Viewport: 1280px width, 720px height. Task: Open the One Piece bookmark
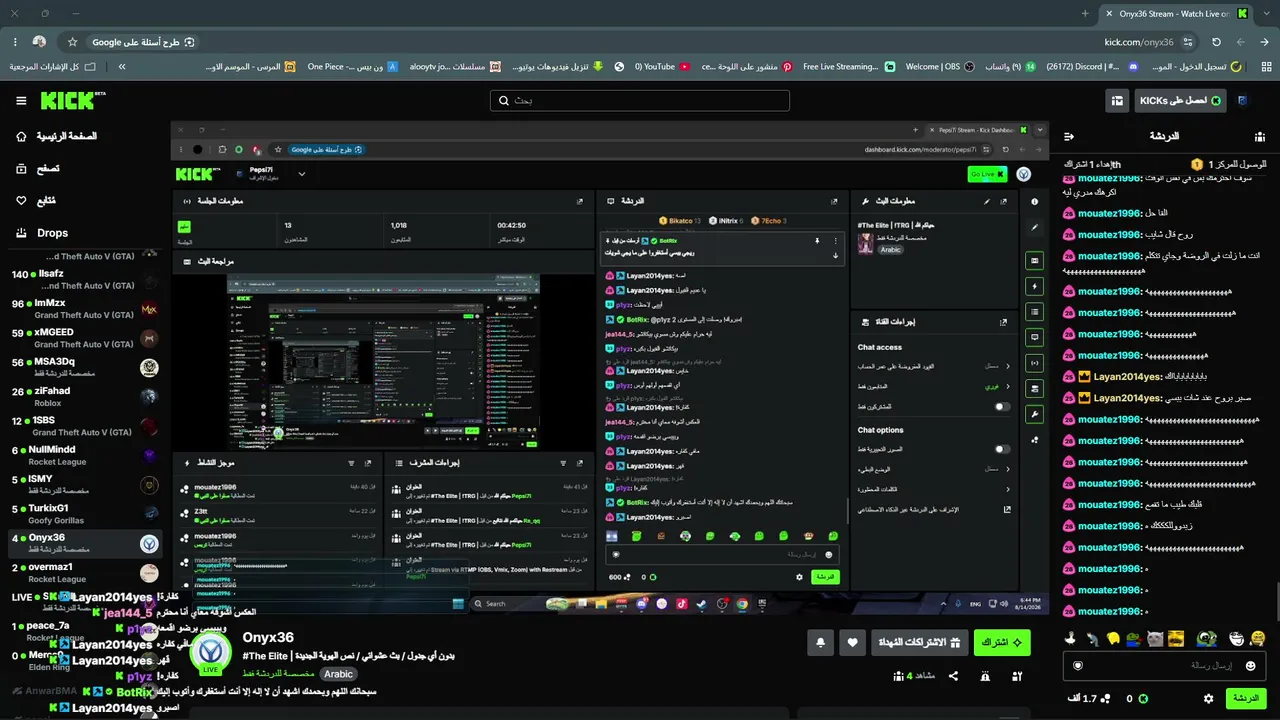coord(352,67)
